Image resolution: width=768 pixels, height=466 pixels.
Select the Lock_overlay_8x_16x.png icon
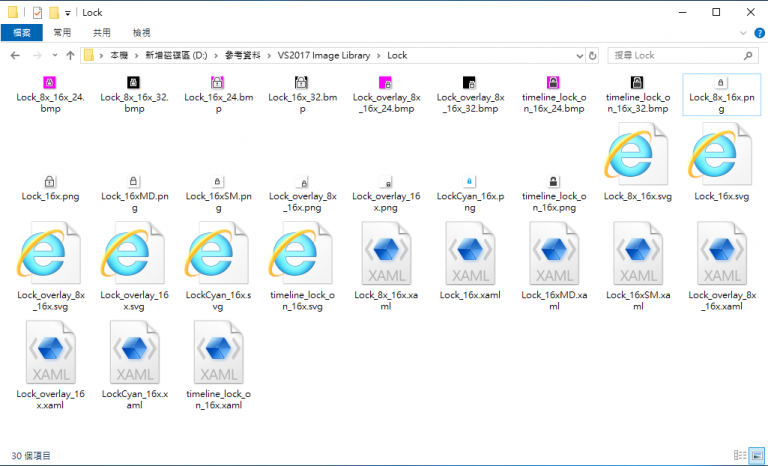coord(301,182)
